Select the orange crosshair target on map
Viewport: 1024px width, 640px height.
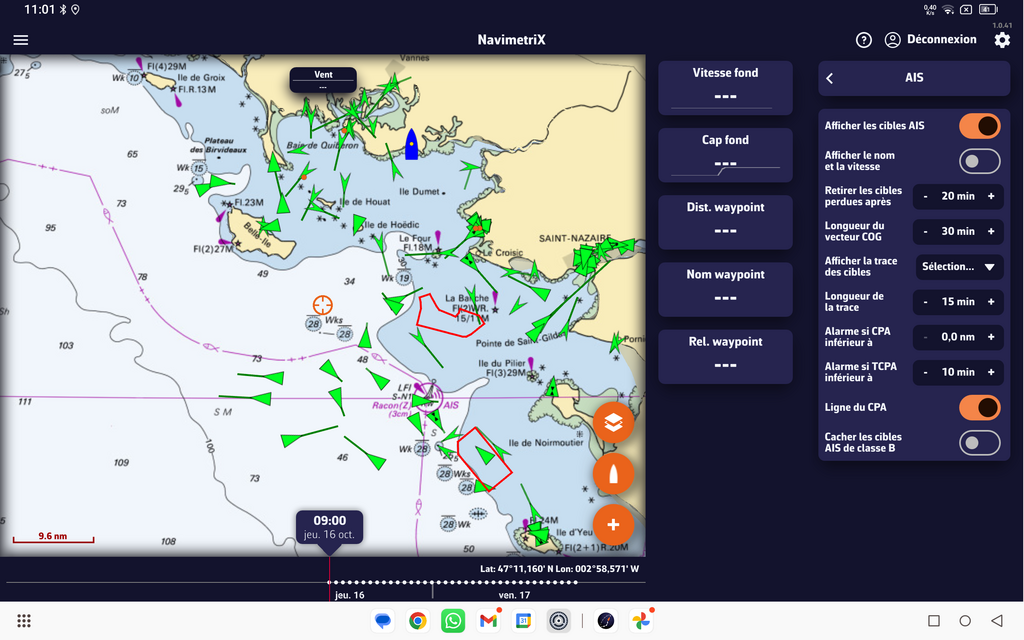[x=323, y=304]
